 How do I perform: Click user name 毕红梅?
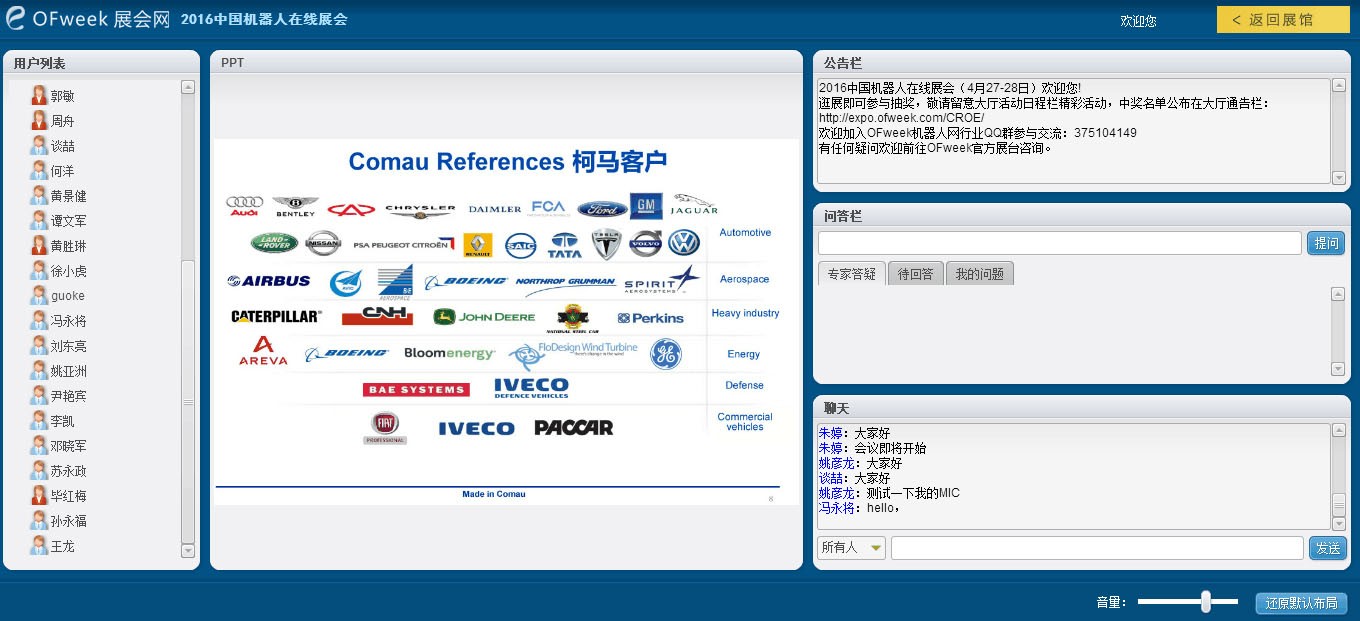(68, 496)
